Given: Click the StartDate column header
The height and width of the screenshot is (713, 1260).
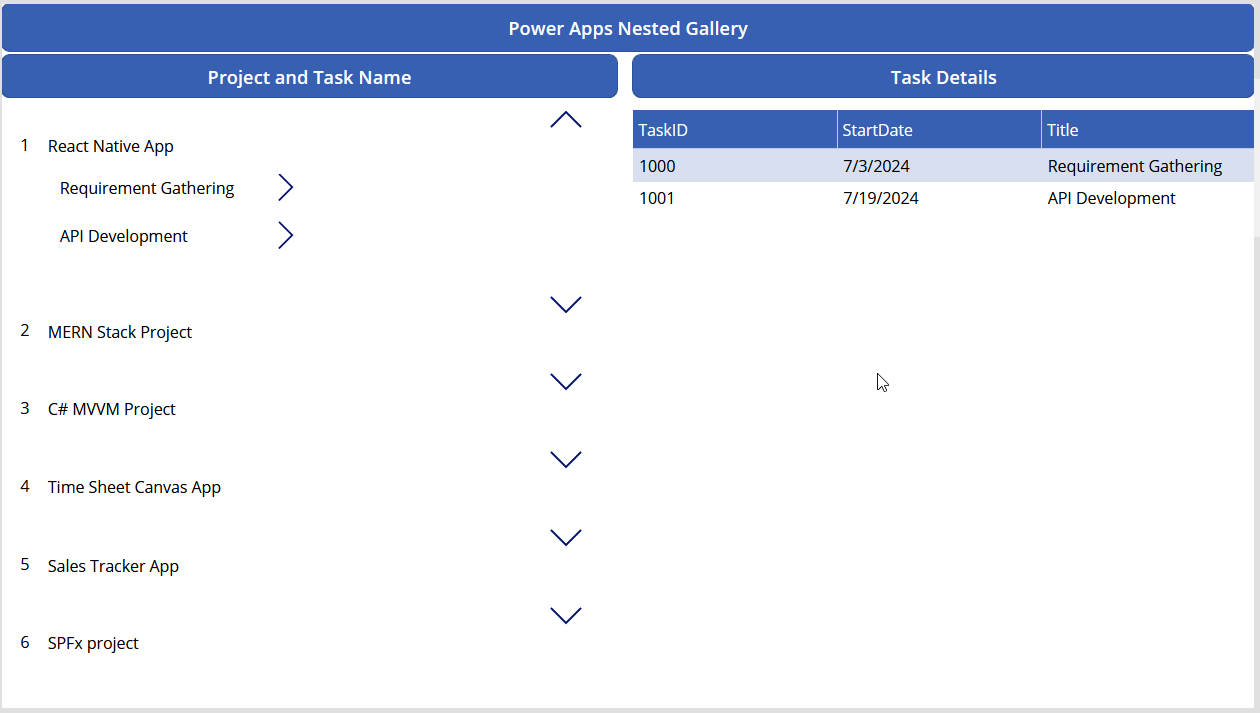Looking at the screenshot, I should pos(939,130).
